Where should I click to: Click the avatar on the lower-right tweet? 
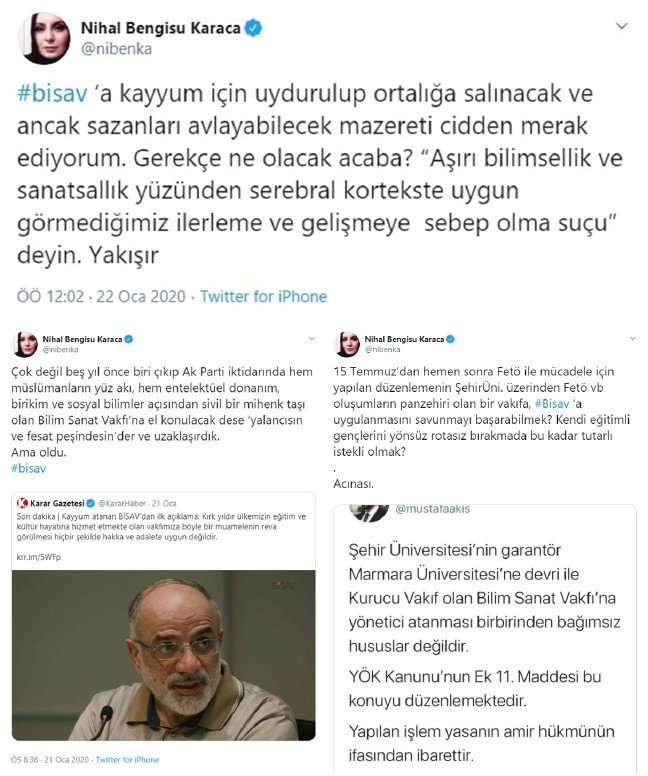(348, 344)
